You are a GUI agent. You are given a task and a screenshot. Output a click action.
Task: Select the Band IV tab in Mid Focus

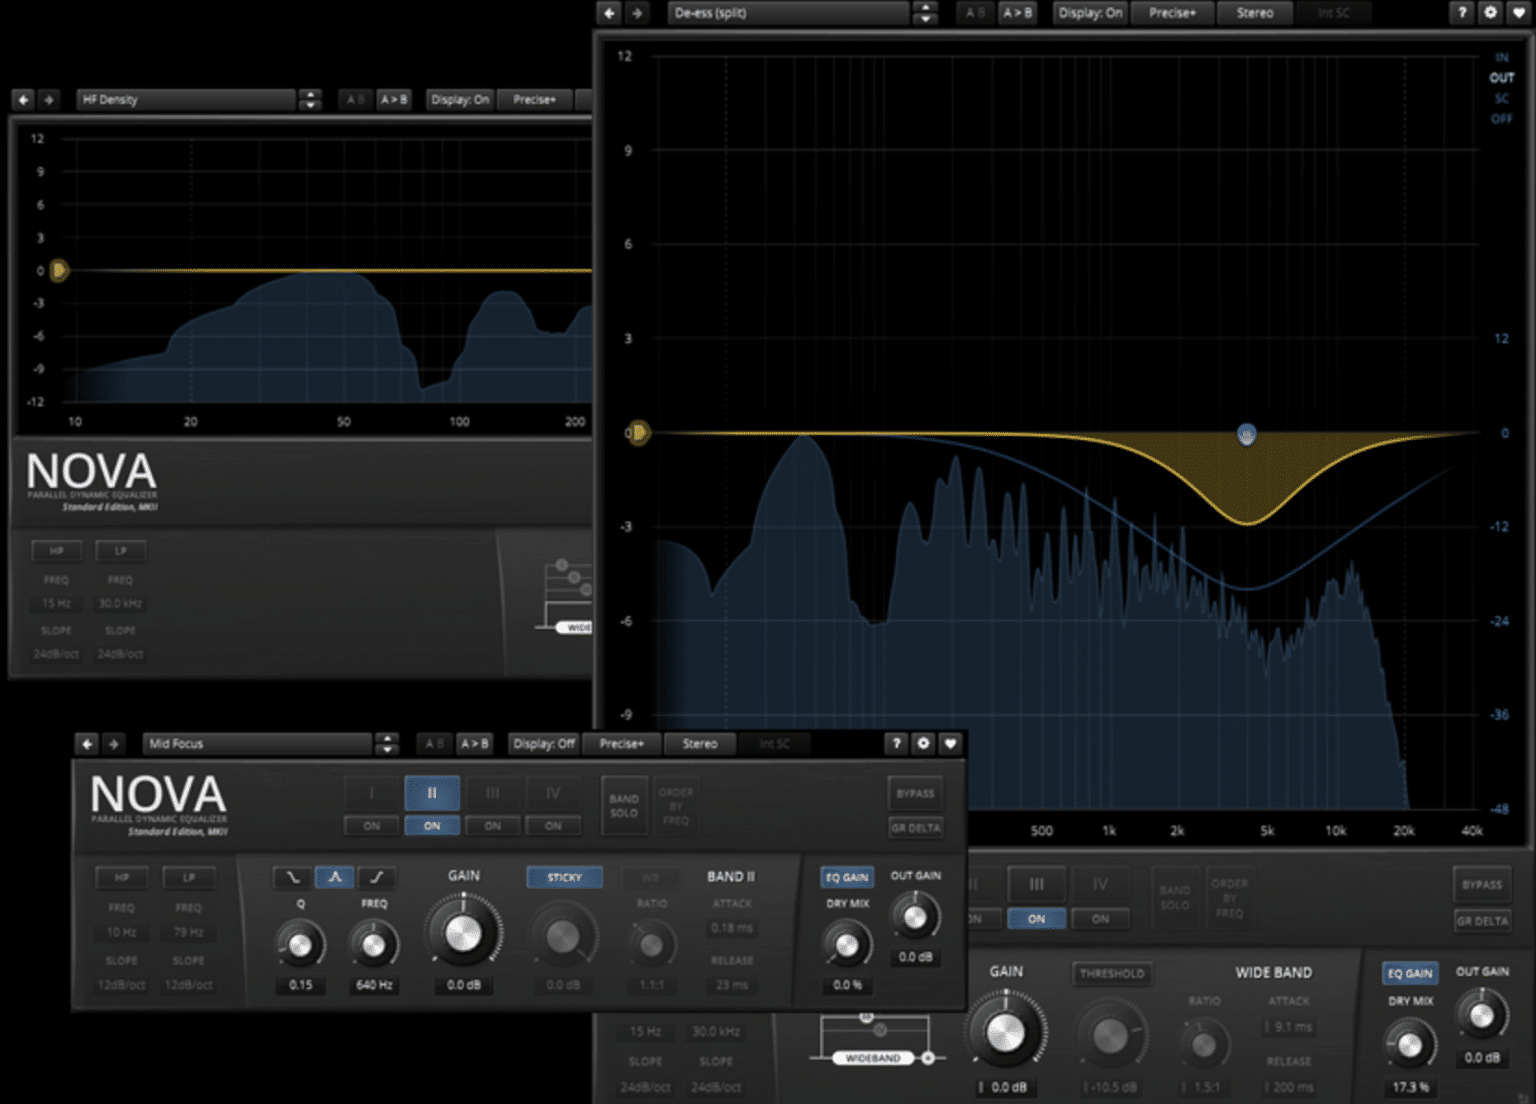[x=553, y=793]
